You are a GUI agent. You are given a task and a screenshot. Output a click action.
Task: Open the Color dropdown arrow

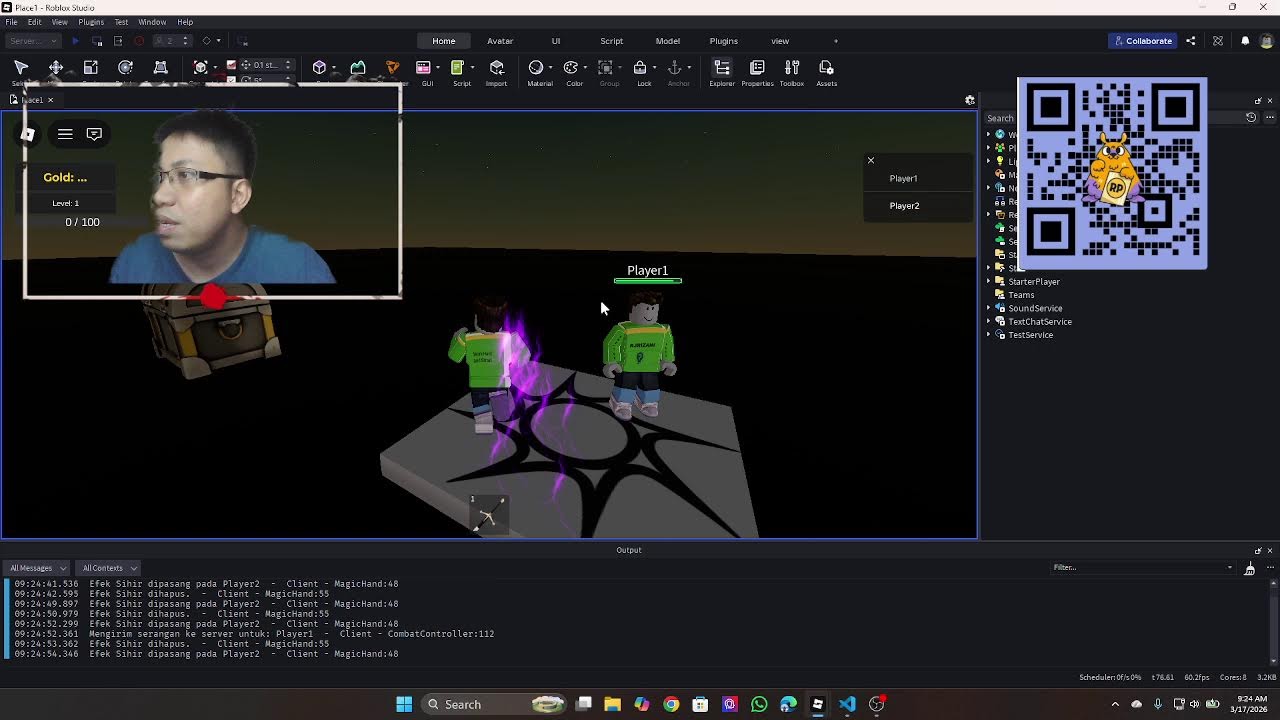click(x=584, y=68)
